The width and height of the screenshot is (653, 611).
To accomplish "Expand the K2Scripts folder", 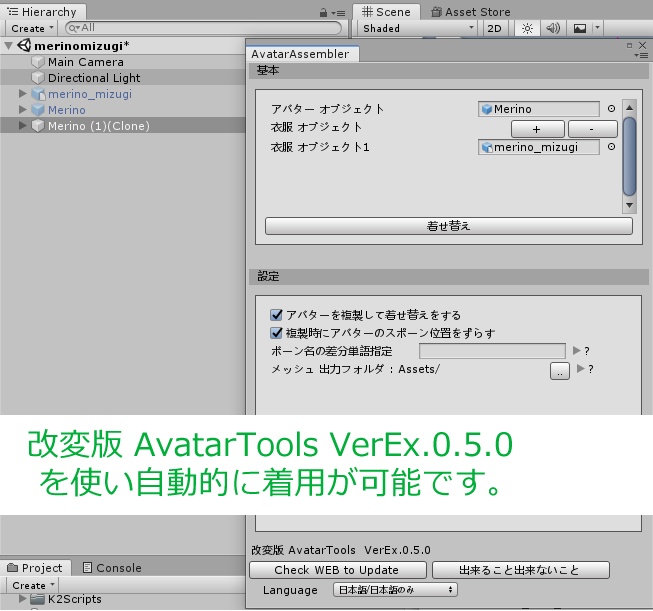I will 22,599.
